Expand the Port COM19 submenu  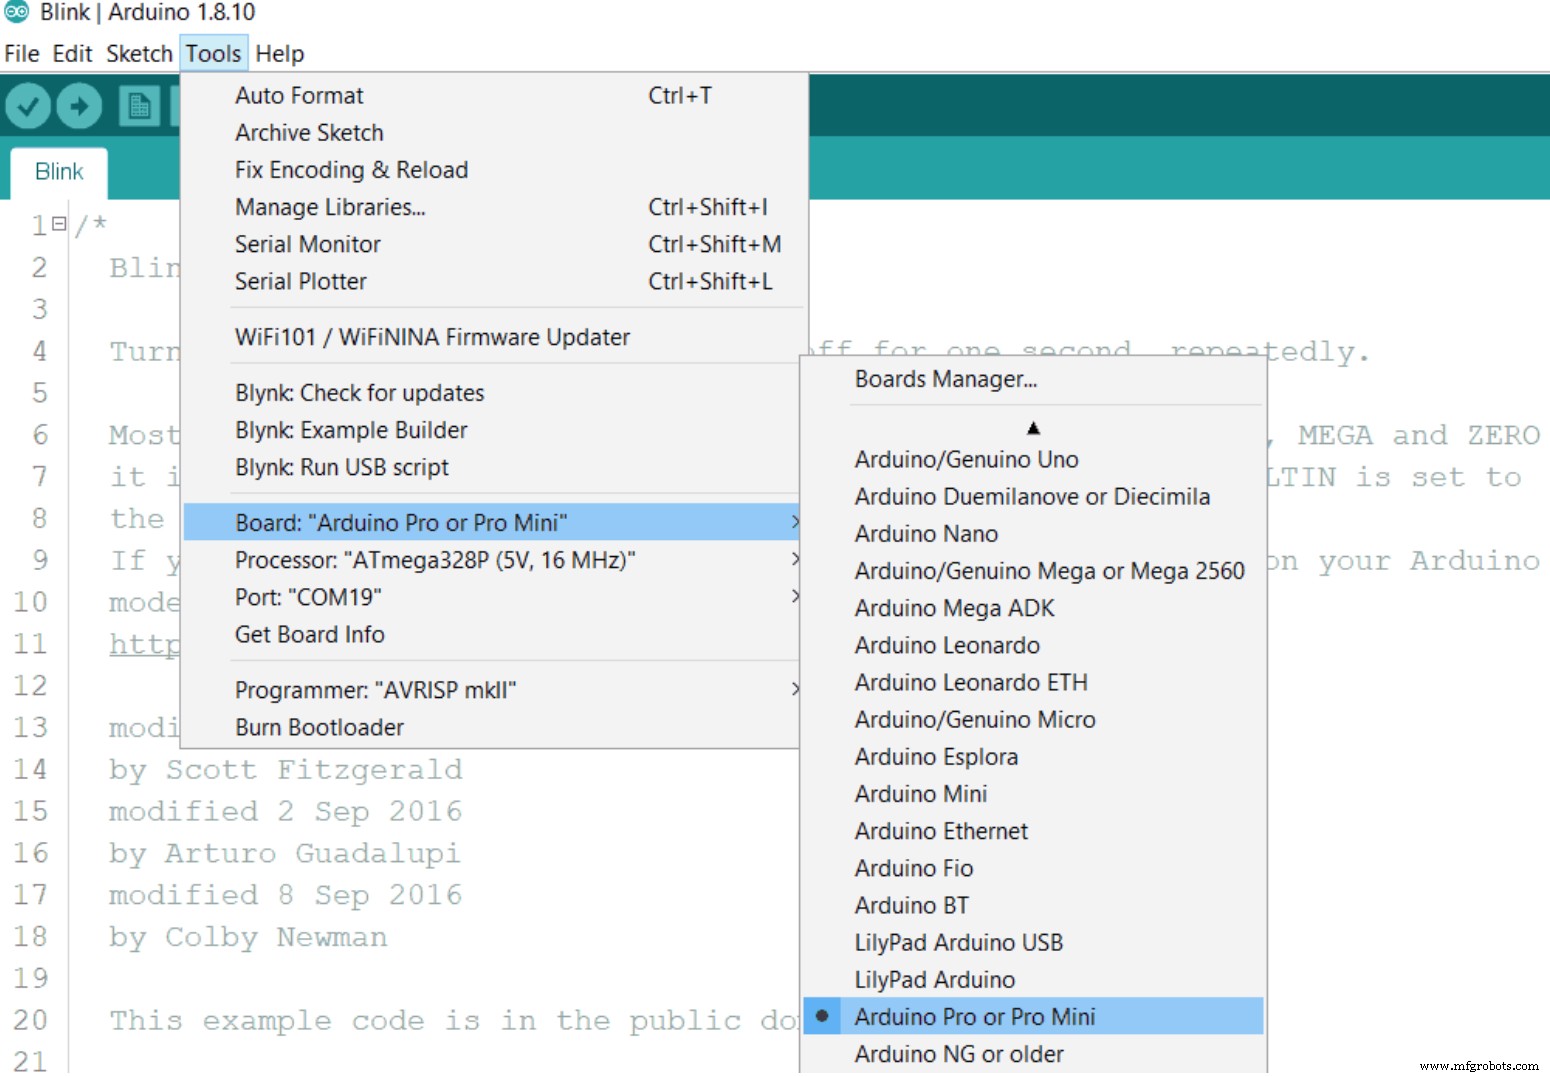tap(490, 597)
